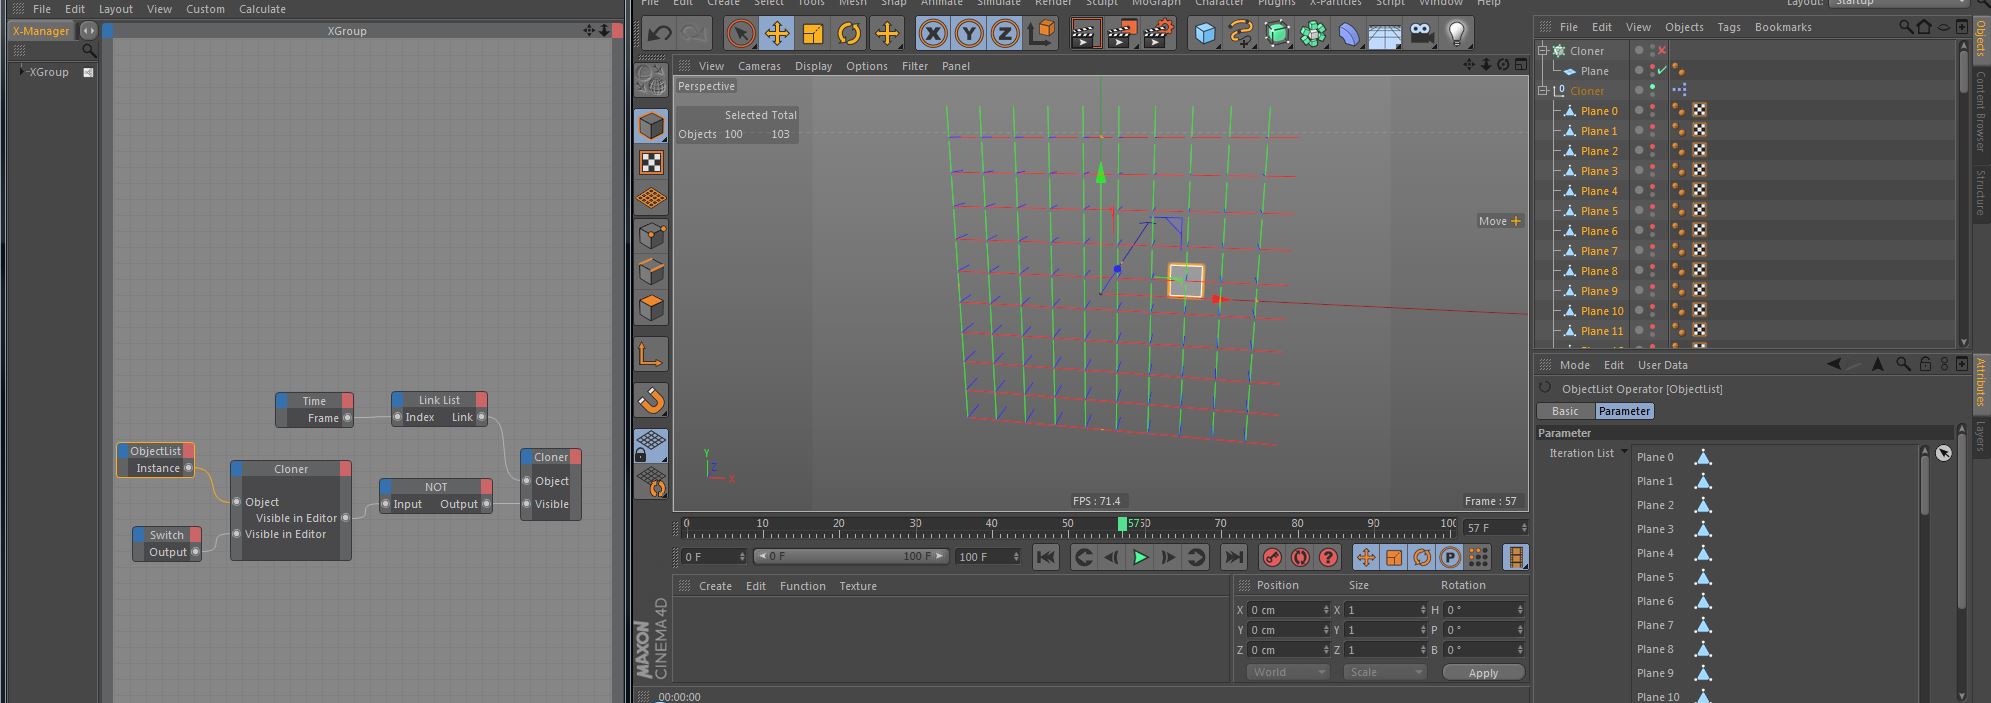
Task: Open the Calculate menu in X-Manager
Action: pos(262,9)
